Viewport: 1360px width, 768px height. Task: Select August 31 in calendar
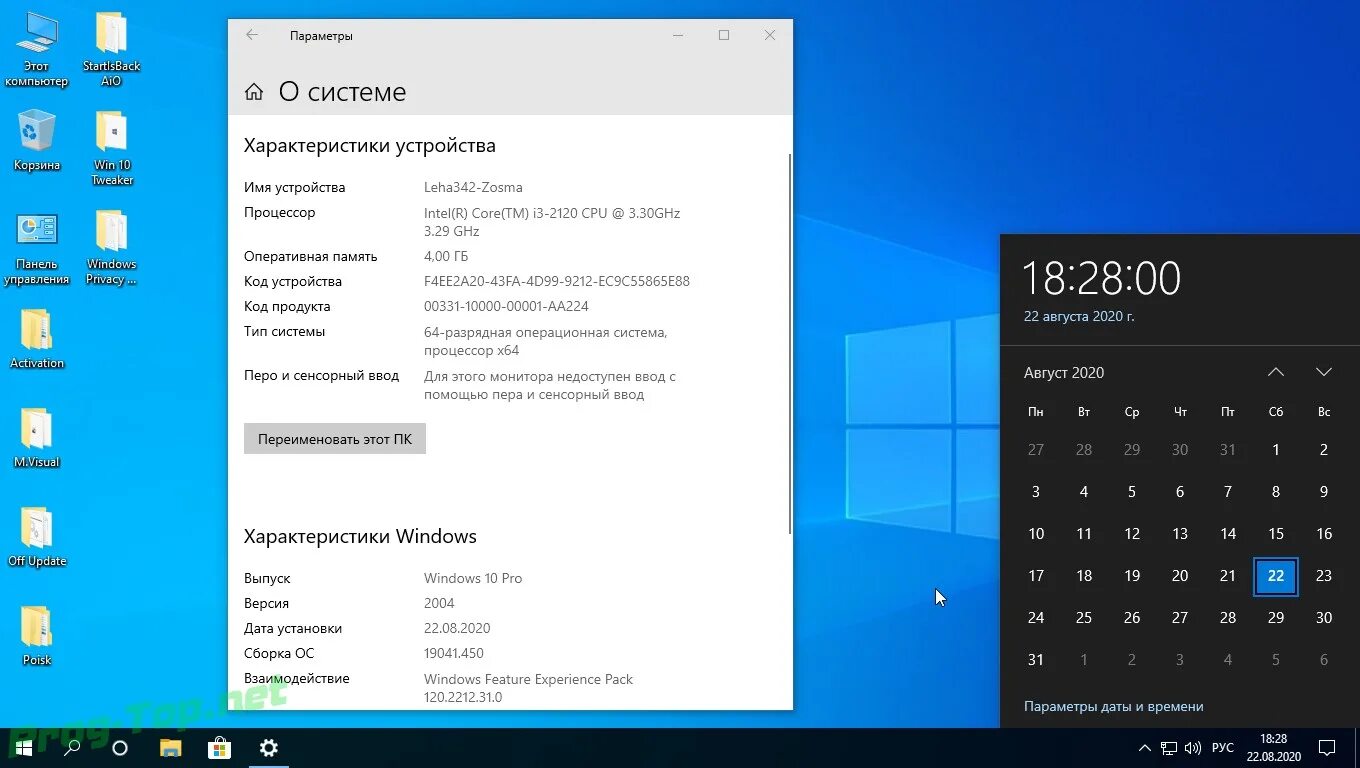click(x=1036, y=660)
